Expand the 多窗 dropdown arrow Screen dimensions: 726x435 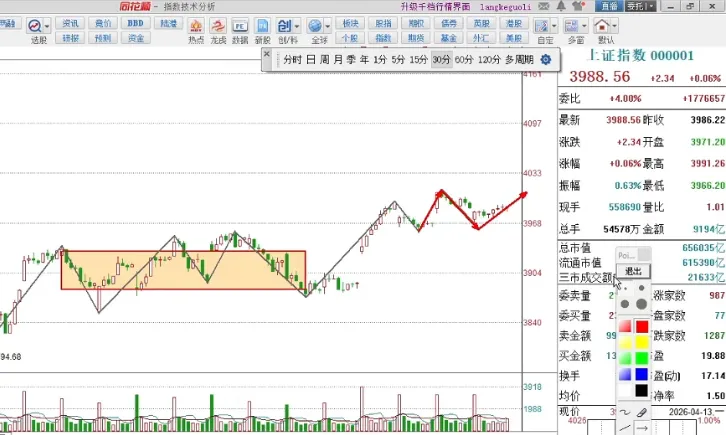tap(584, 26)
